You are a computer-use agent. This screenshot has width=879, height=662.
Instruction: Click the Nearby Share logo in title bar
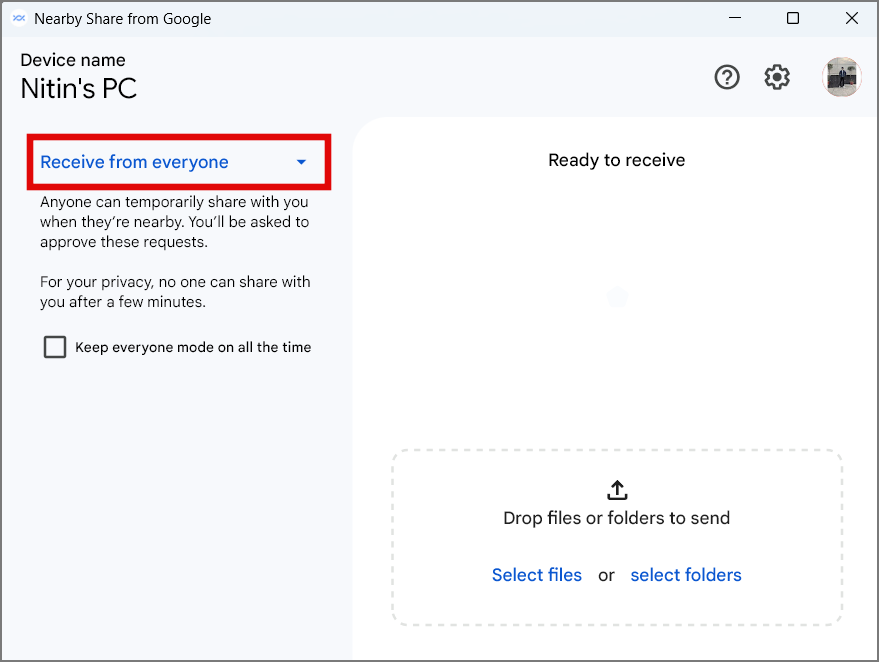point(18,18)
